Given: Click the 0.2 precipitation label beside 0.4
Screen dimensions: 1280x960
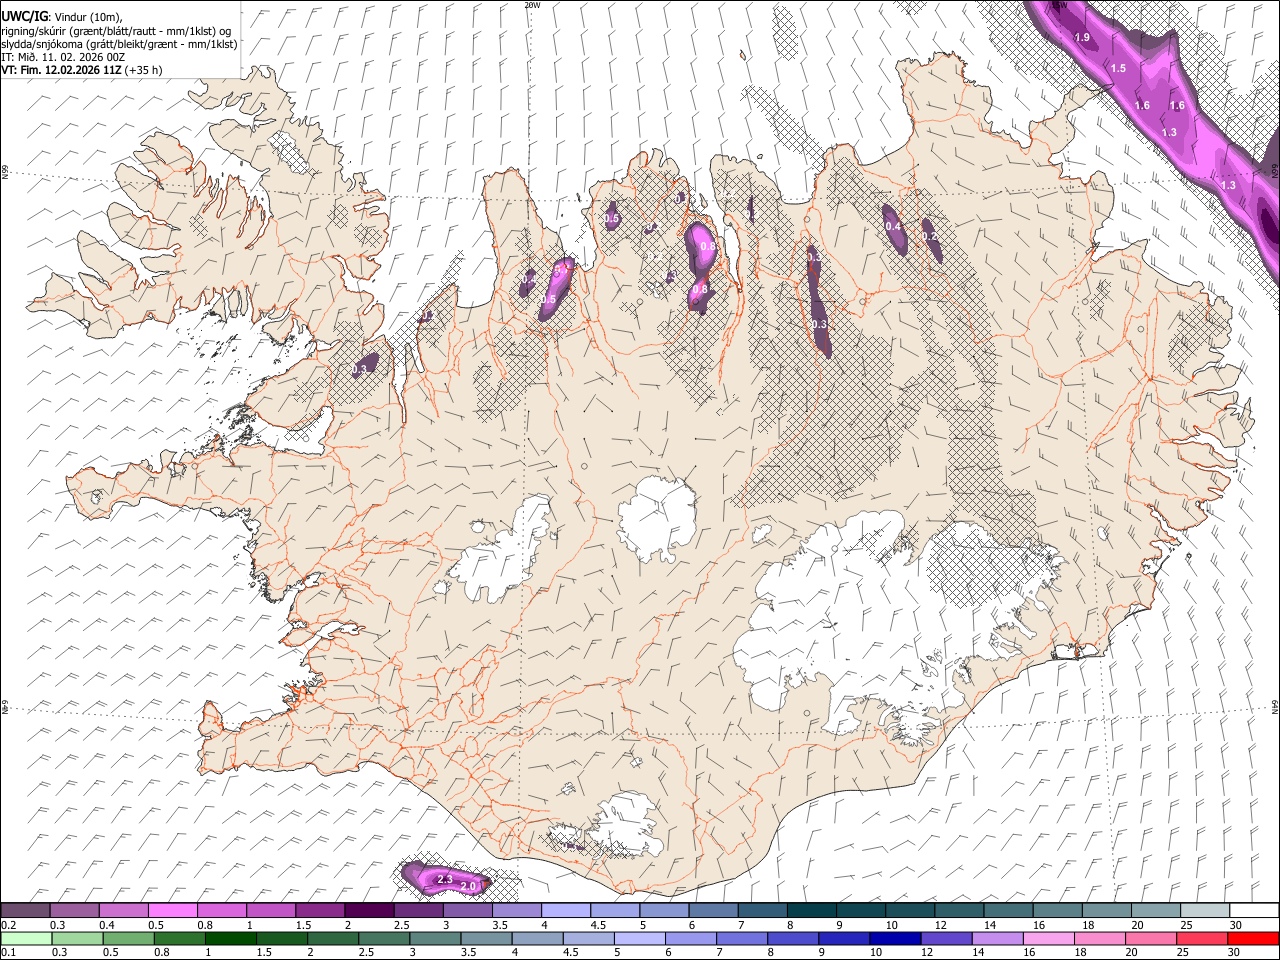Looking at the screenshot, I should pyautogui.click(x=929, y=236).
